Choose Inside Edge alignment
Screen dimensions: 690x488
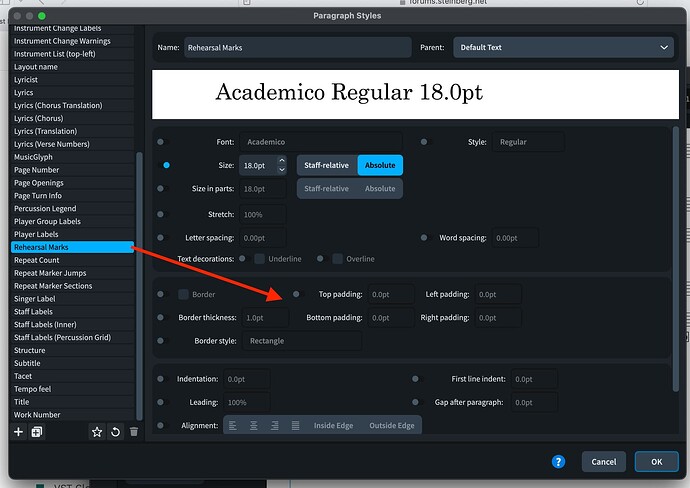click(333, 426)
